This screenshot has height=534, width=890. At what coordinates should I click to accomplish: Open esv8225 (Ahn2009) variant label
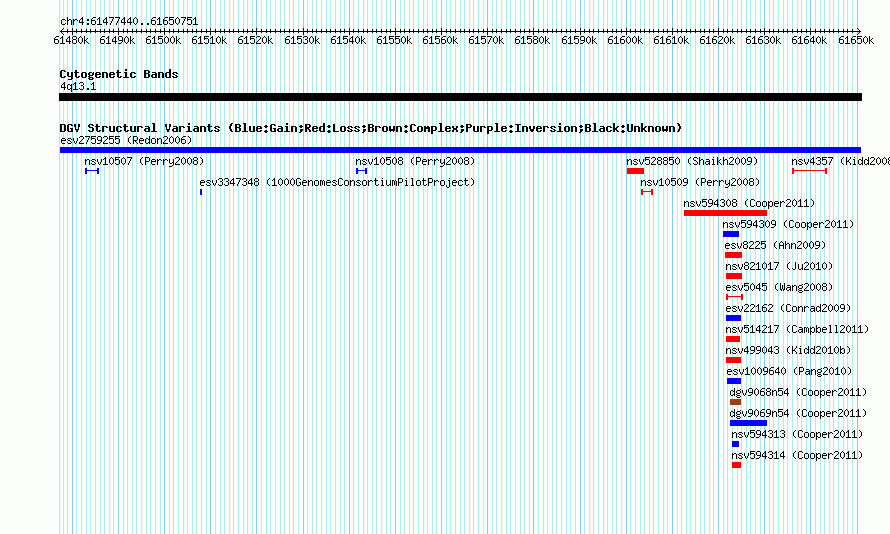click(x=775, y=245)
